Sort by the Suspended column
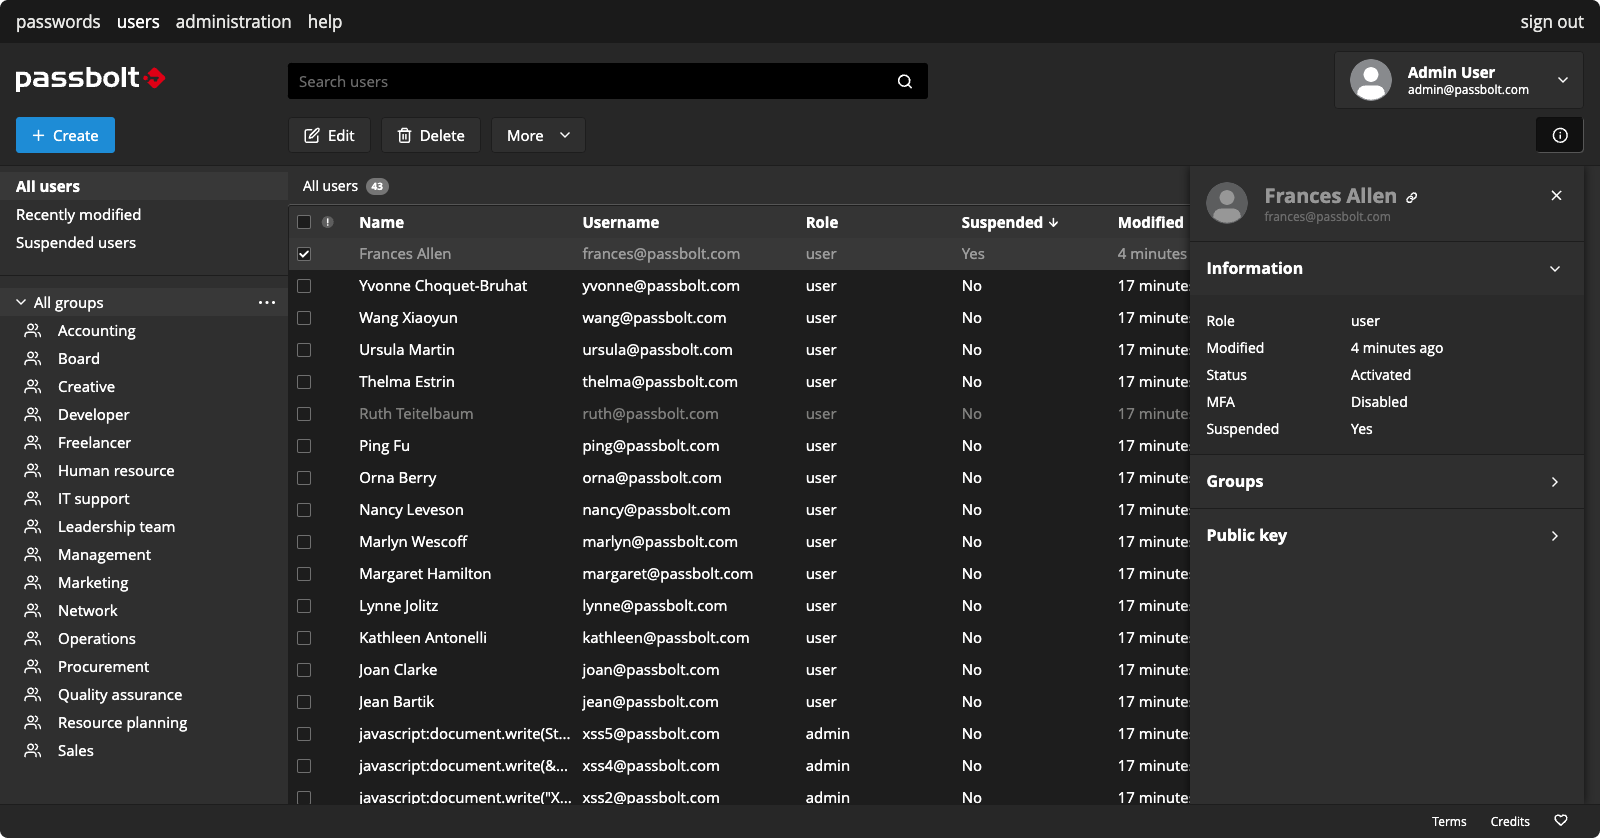This screenshot has width=1600, height=838. point(1009,222)
